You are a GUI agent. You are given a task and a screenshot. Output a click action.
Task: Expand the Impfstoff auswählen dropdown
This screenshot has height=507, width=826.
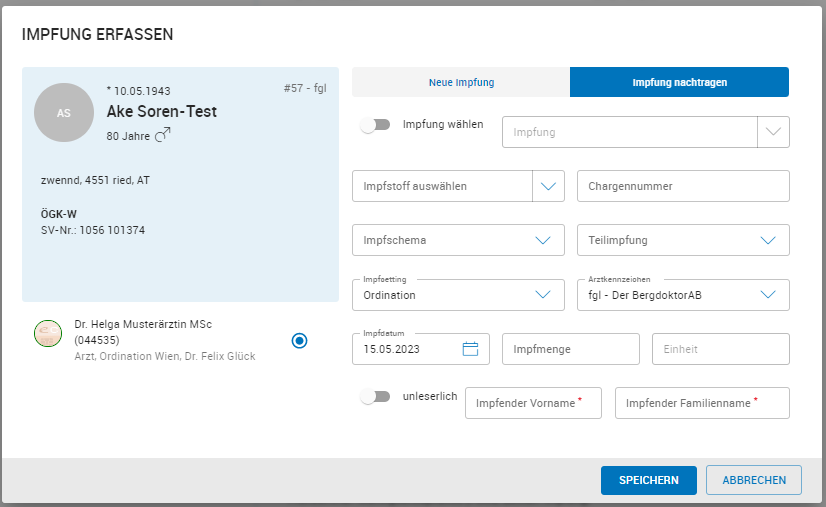(x=549, y=186)
